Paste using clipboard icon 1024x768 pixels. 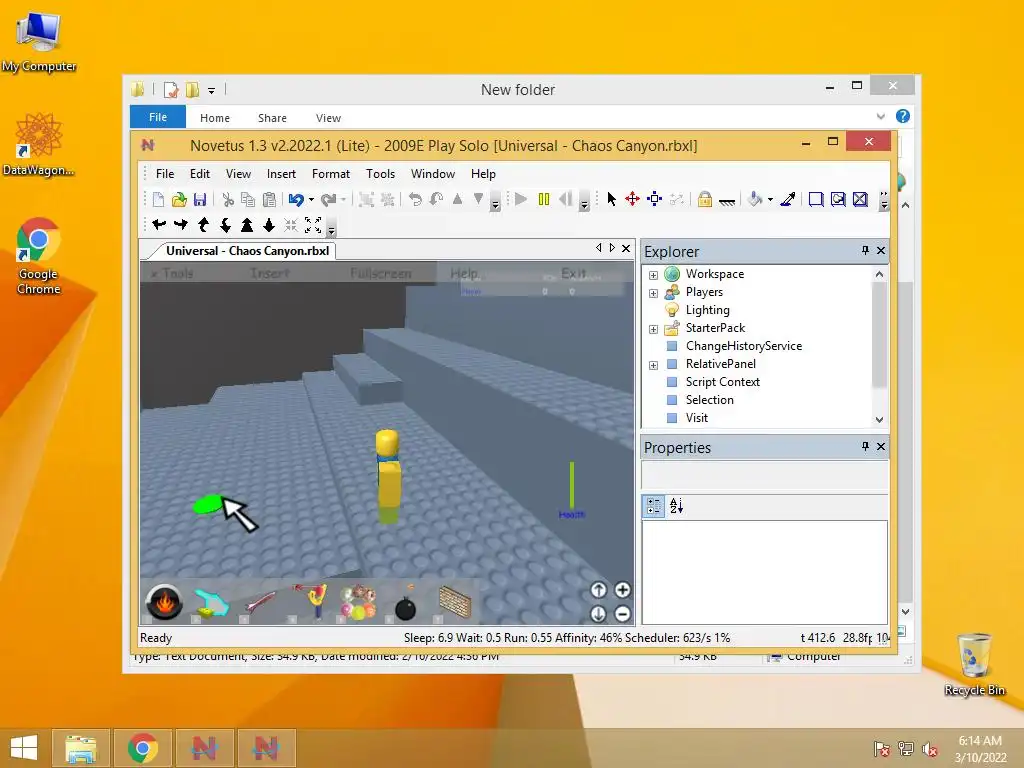click(269, 199)
